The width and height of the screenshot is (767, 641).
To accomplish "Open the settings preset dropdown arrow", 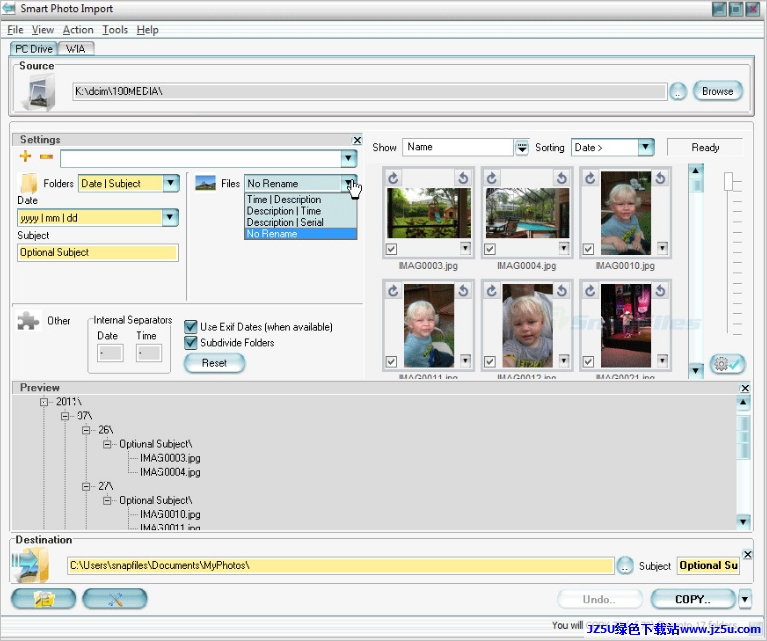I will tap(348, 158).
